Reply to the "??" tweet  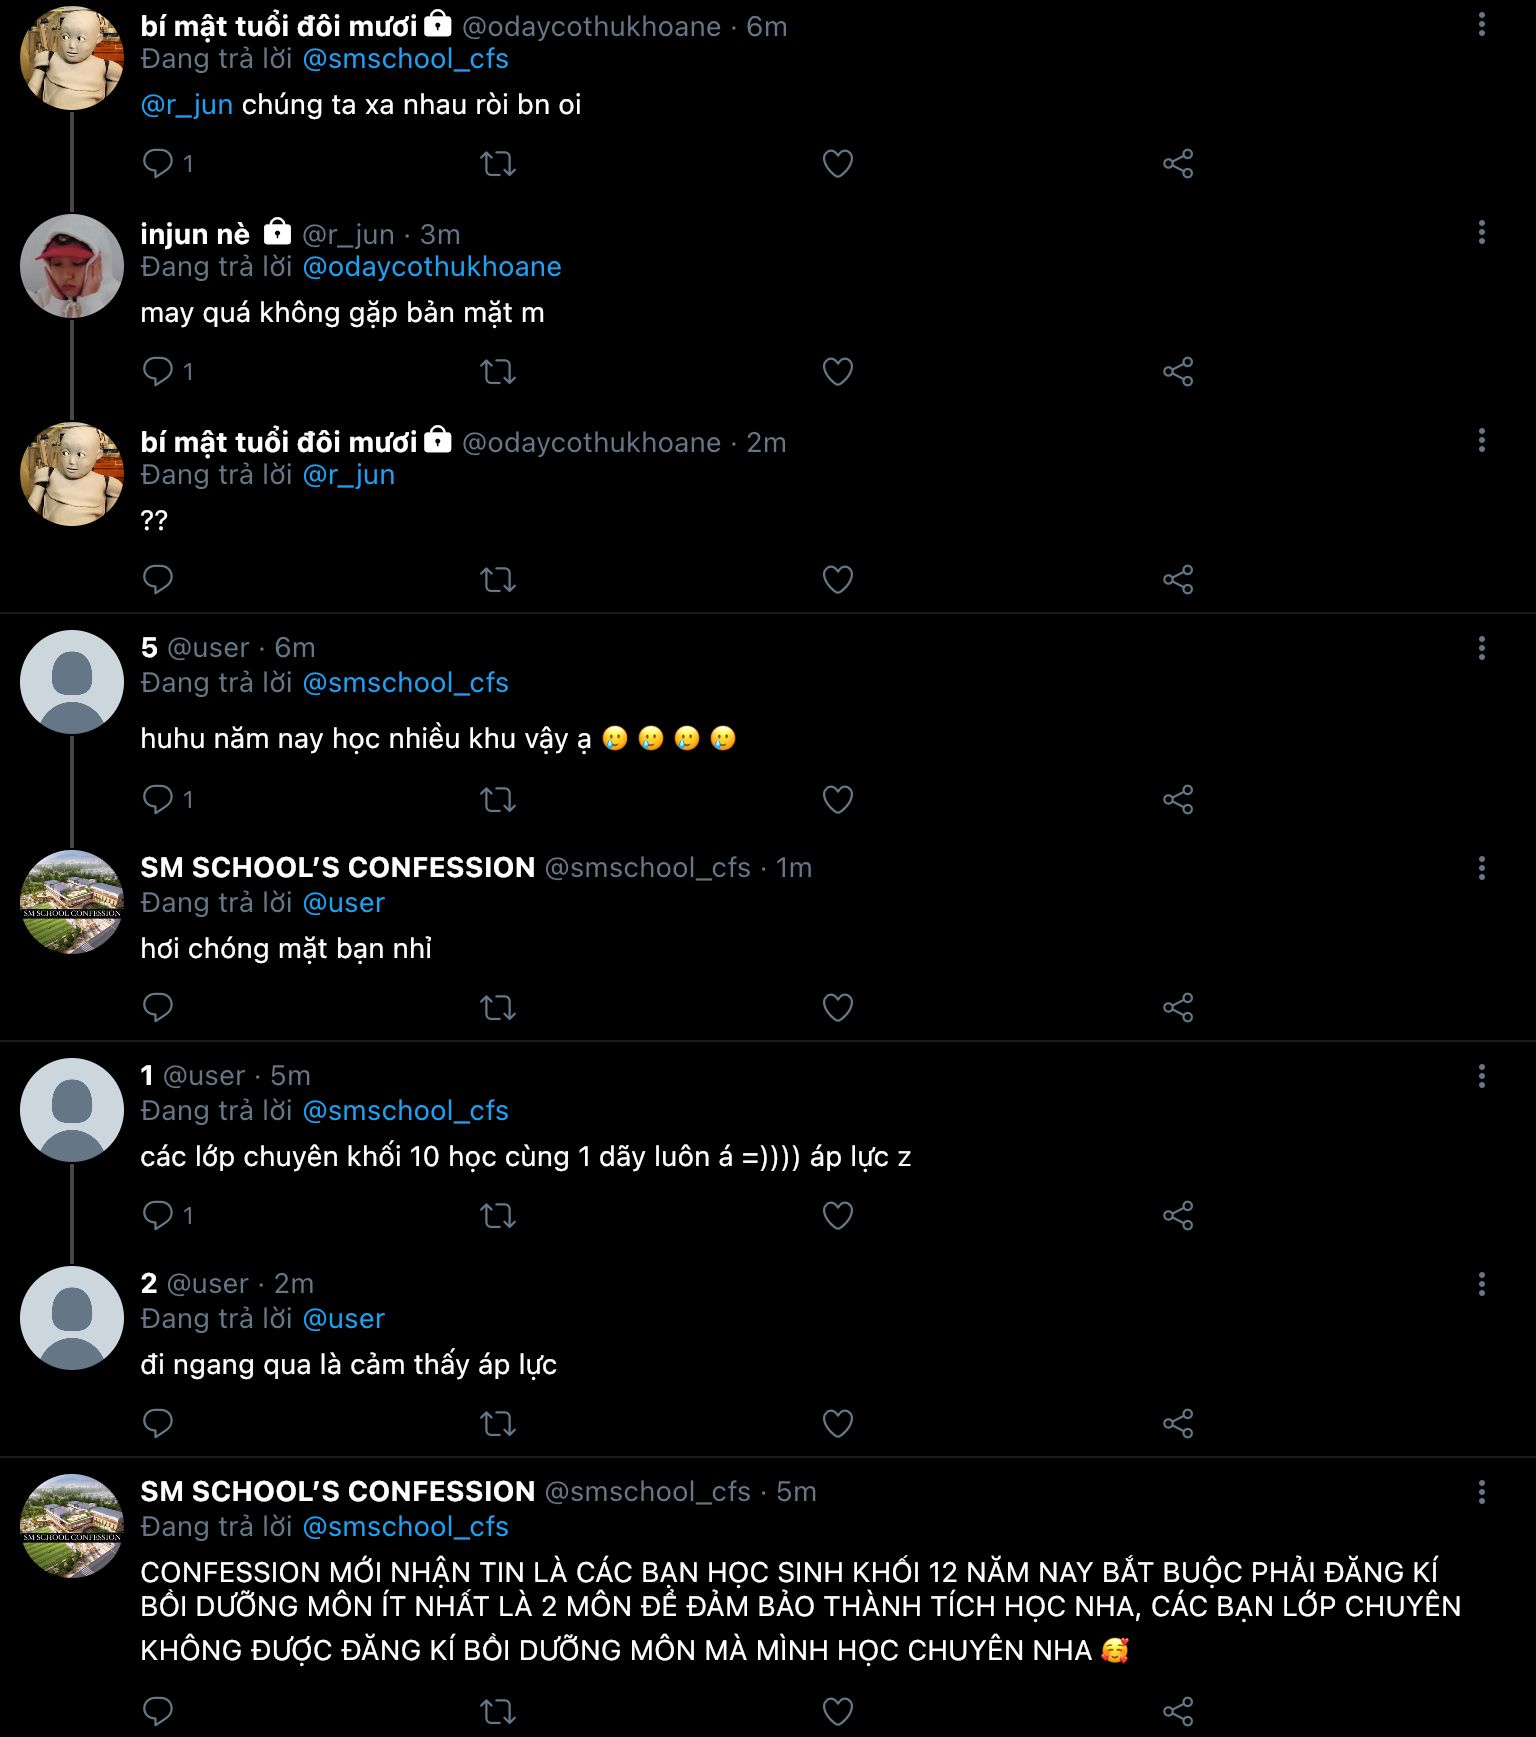158,579
